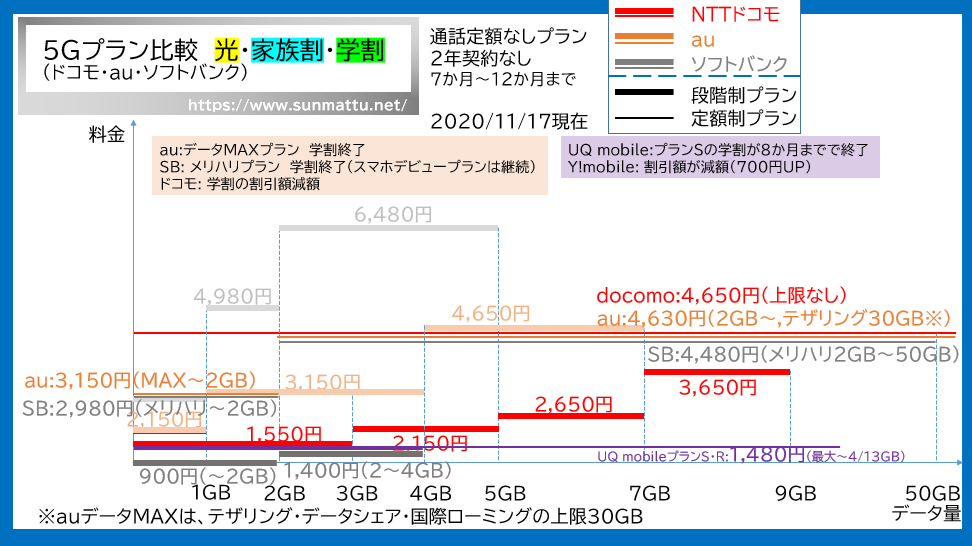Click the '9GB' axis tick label
The image size is (972, 546).
click(795, 494)
